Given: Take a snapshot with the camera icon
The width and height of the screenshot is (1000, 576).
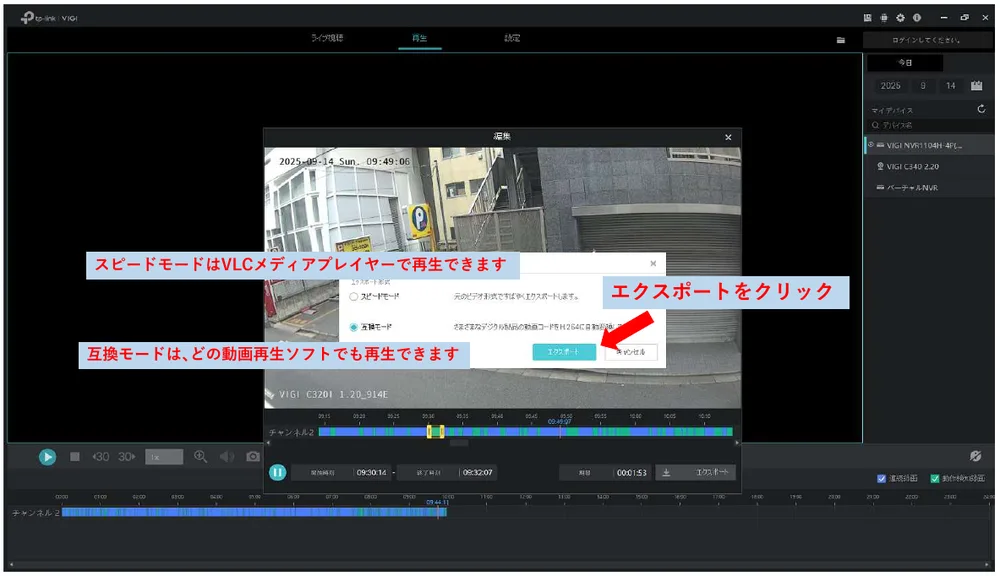Looking at the screenshot, I should 253,457.
